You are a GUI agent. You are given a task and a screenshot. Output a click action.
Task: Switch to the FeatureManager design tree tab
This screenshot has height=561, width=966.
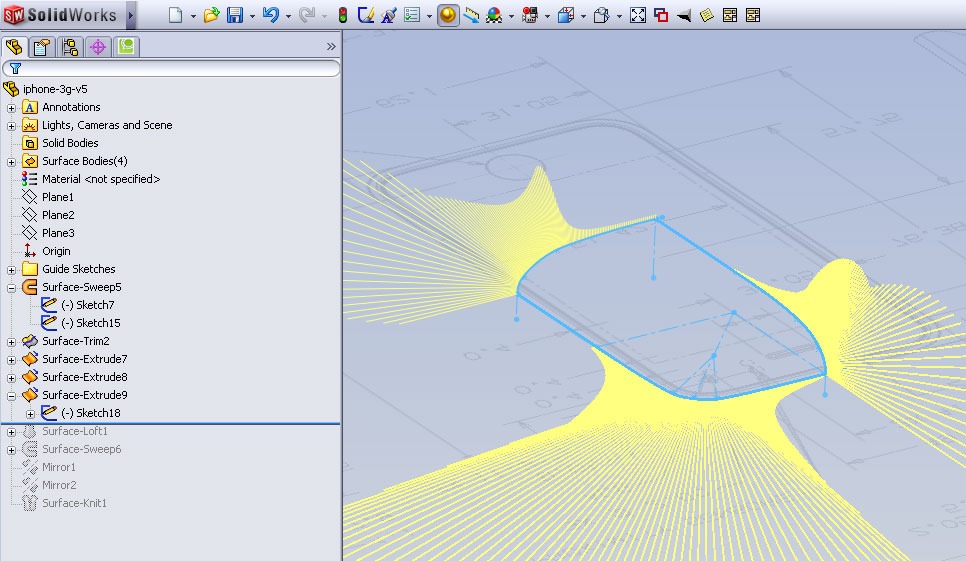tap(14, 47)
